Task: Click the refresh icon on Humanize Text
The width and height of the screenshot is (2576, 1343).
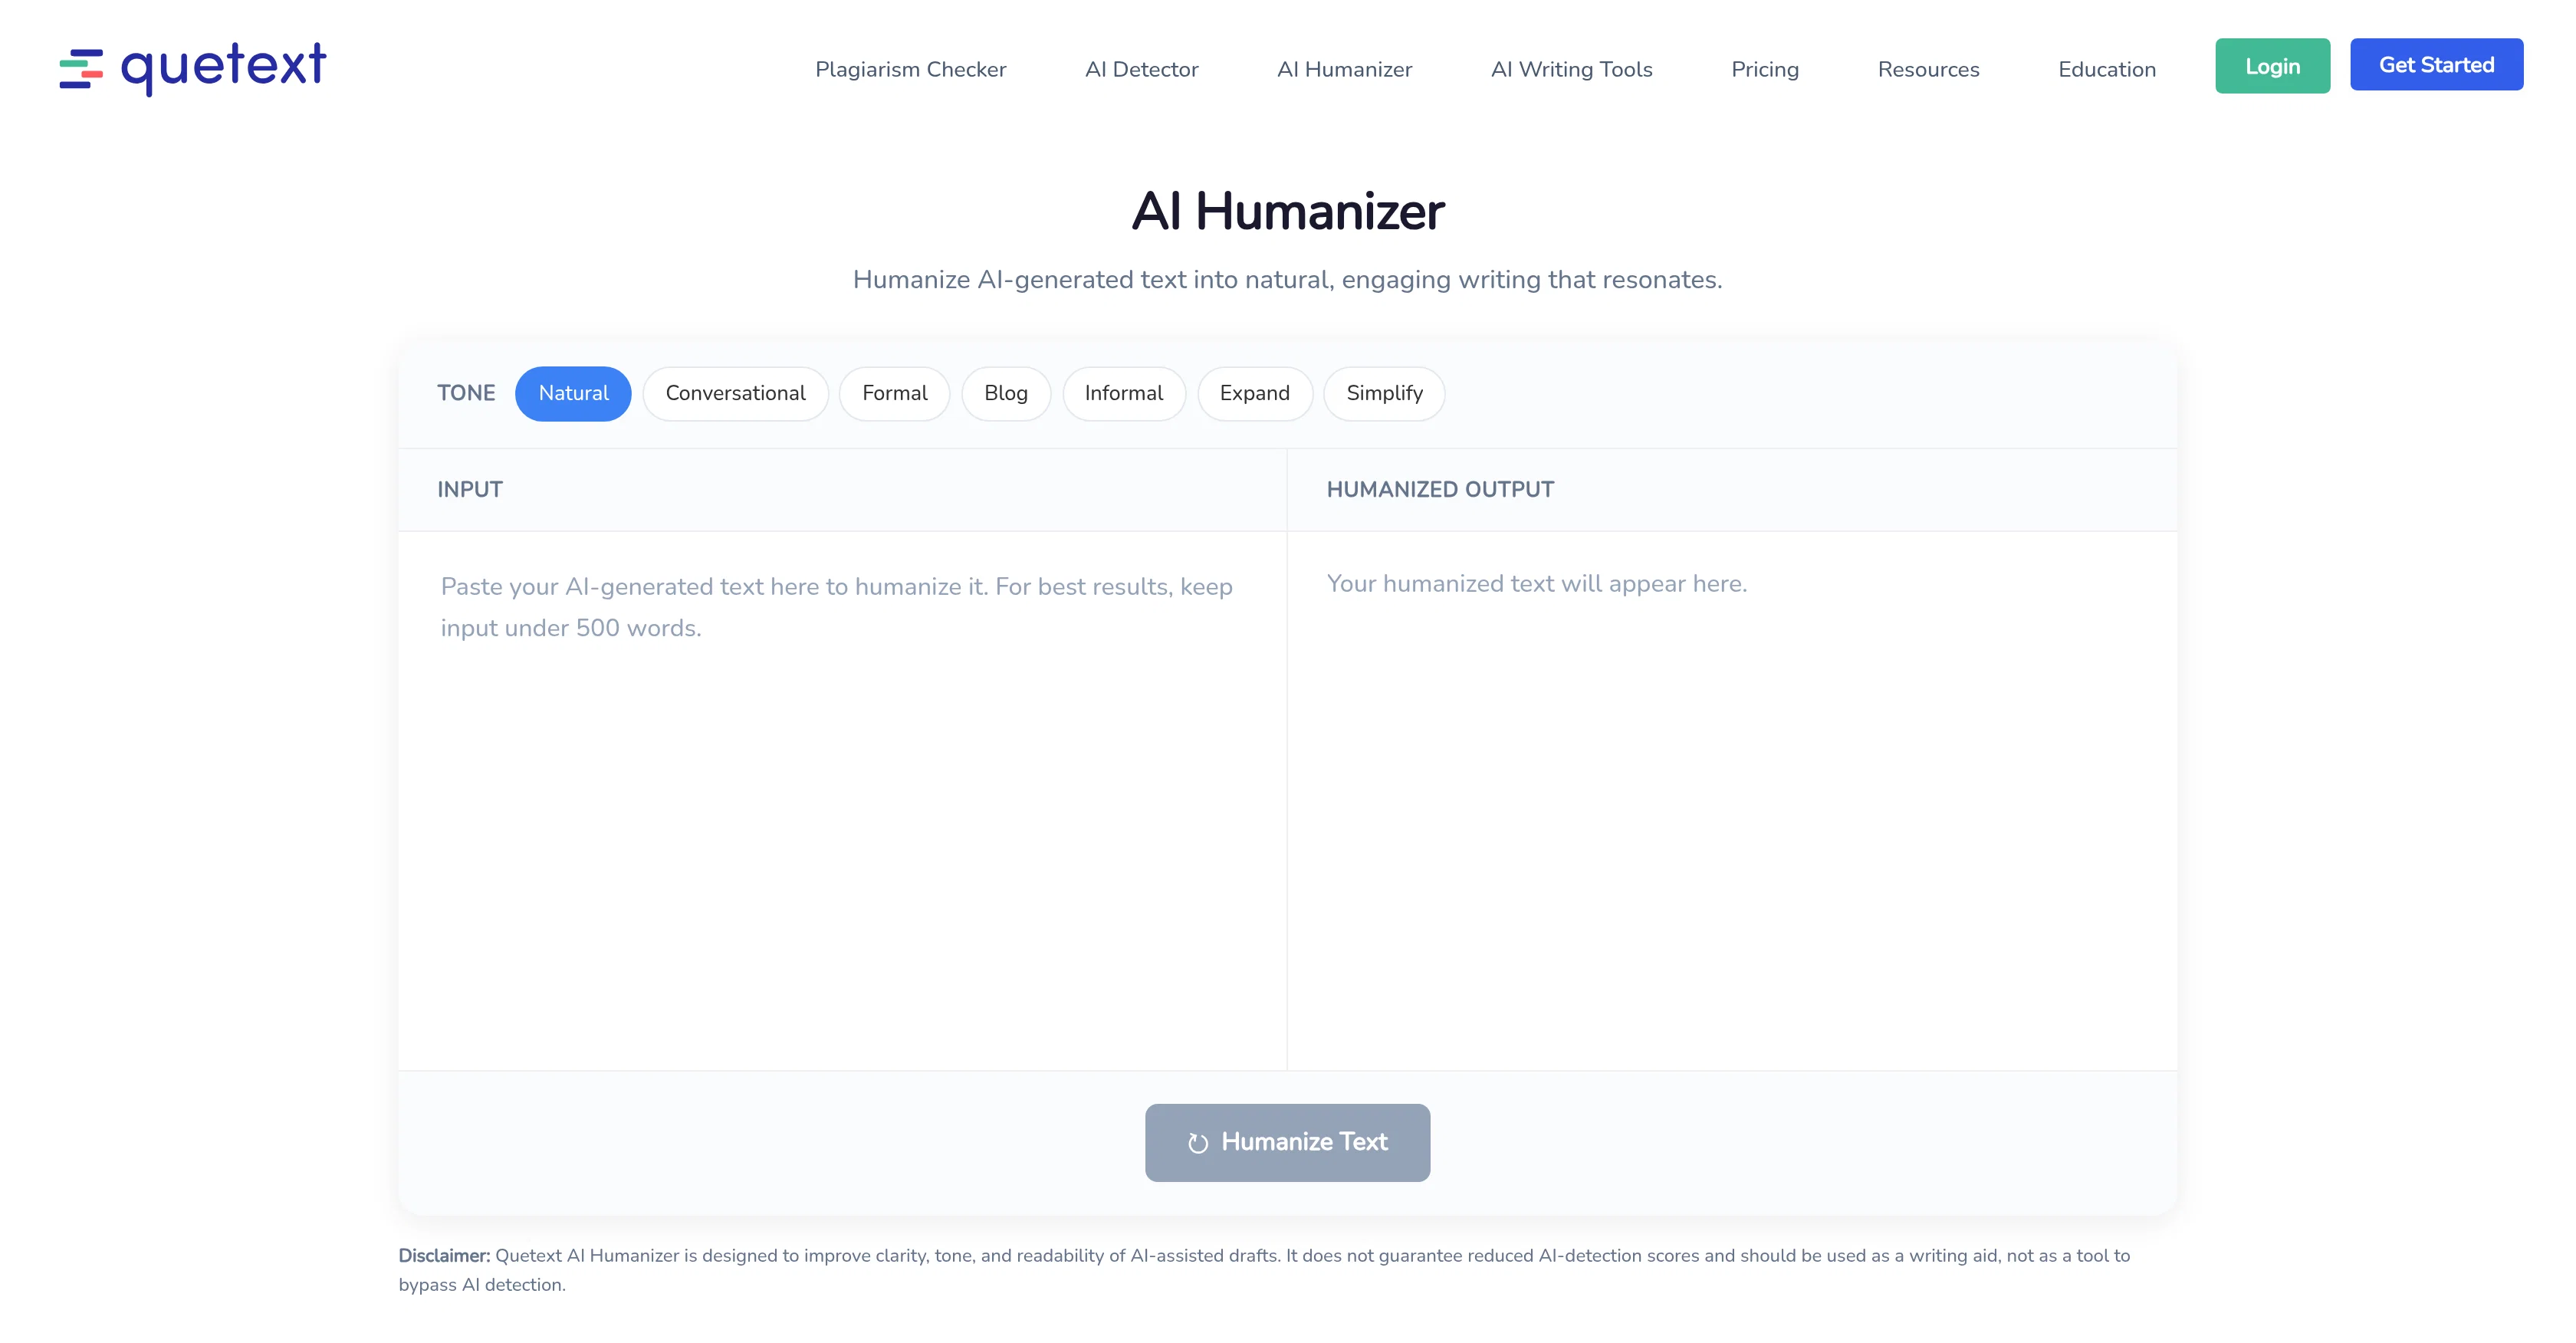Action: pyautogui.click(x=1198, y=1143)
